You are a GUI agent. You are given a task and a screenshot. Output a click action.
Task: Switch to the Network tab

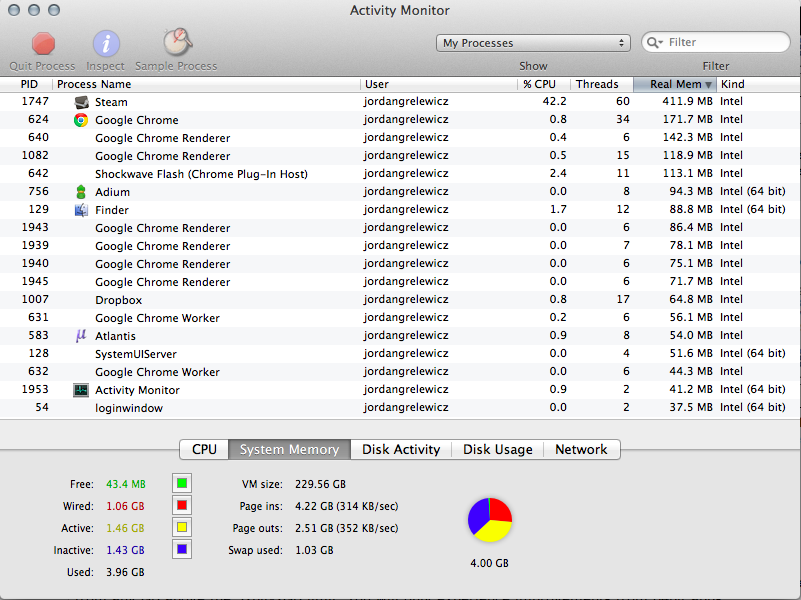pos(581,449)
